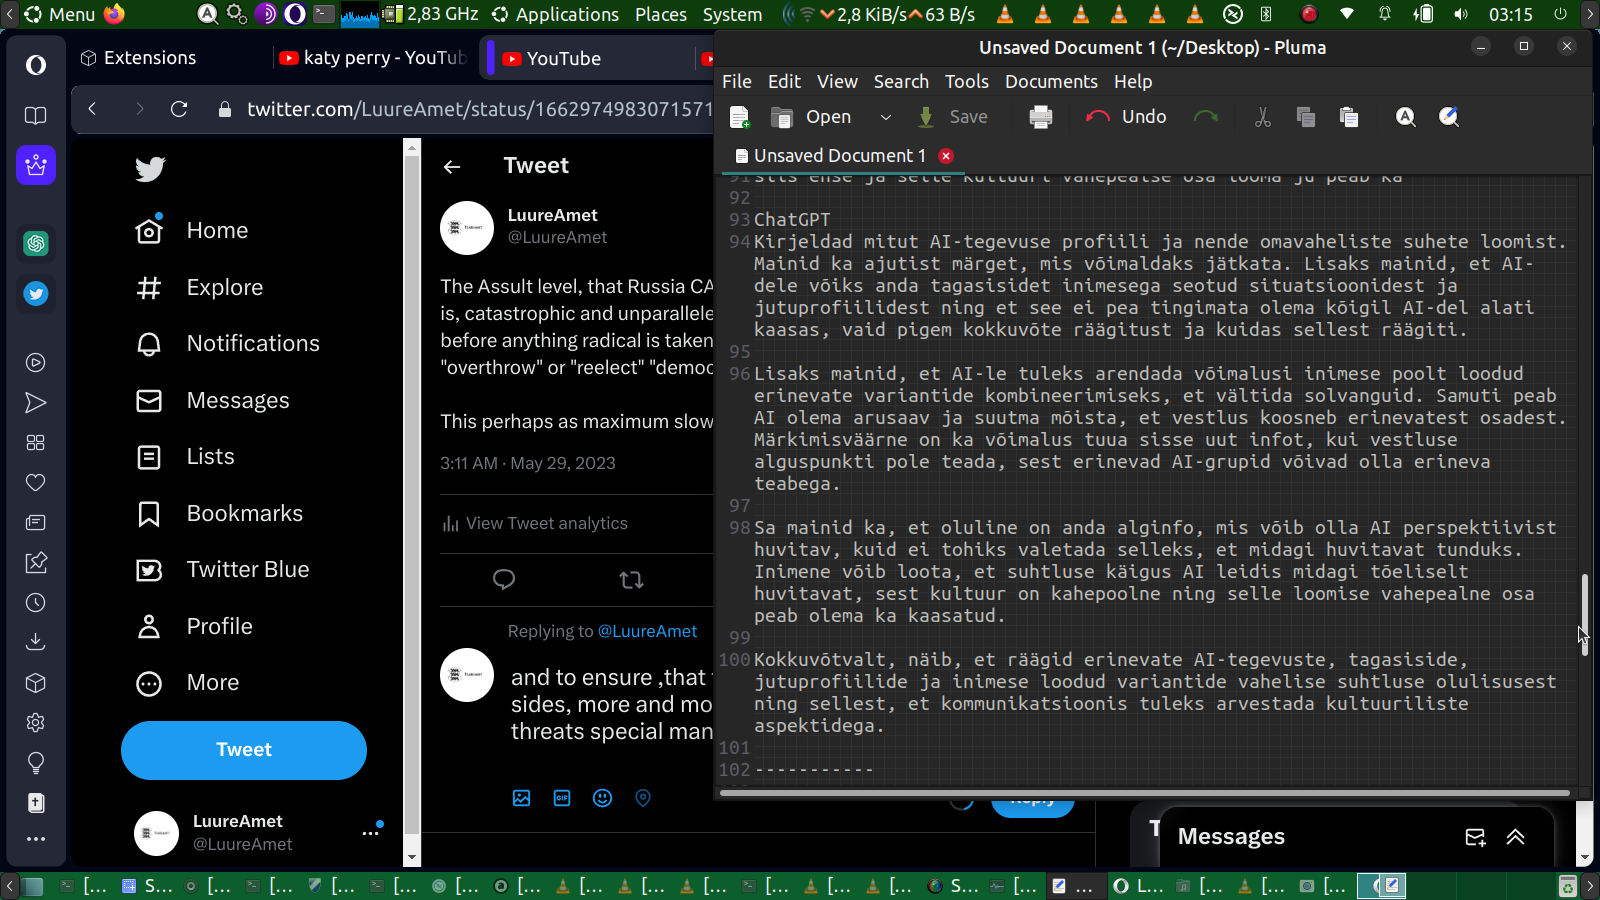
Task: Open Opera sidebar history clock icon
Action: click(36, 603)
